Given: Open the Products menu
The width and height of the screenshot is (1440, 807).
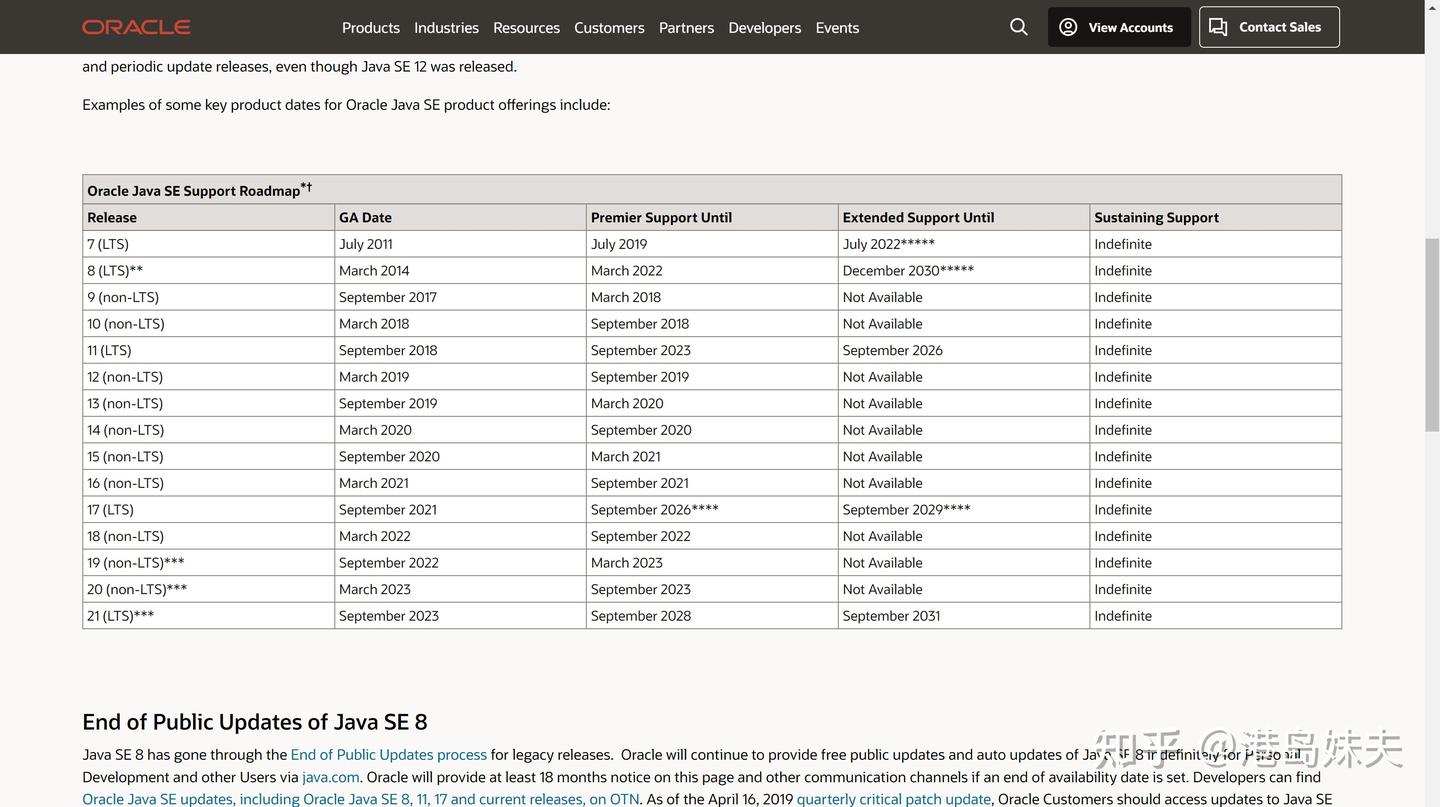Looking at the screenshot, I should (371, 27).
